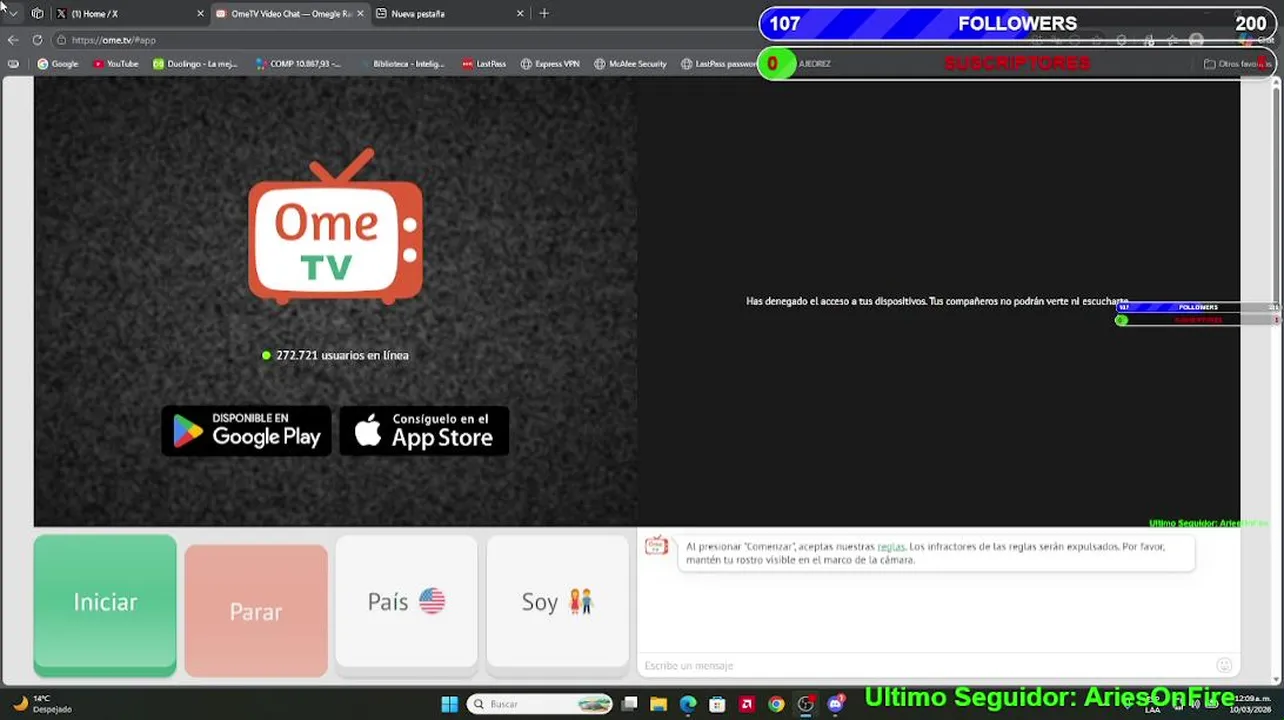Open the AMD software taskbar icon

(746, 704)
